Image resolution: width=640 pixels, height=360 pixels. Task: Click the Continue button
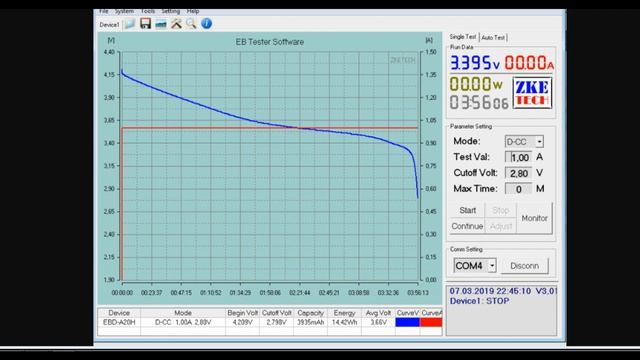(467, 226)
